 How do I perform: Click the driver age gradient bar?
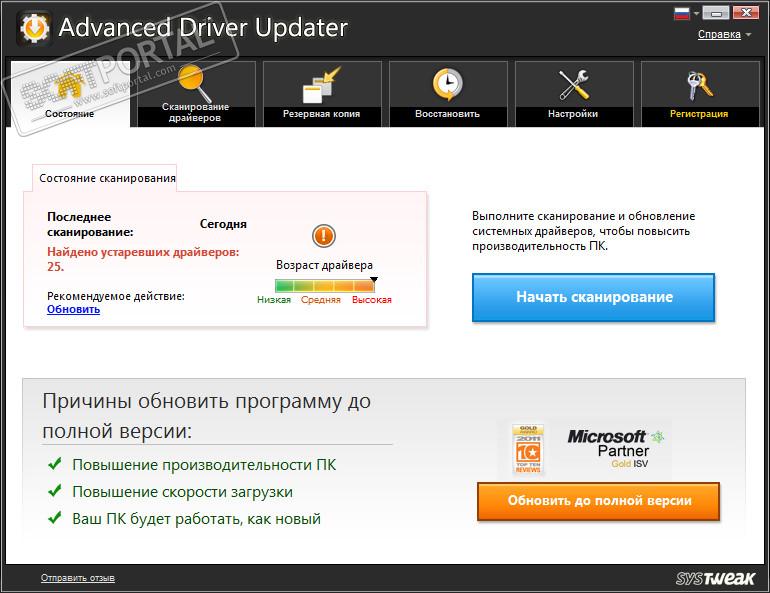click(x=325, y=286)
